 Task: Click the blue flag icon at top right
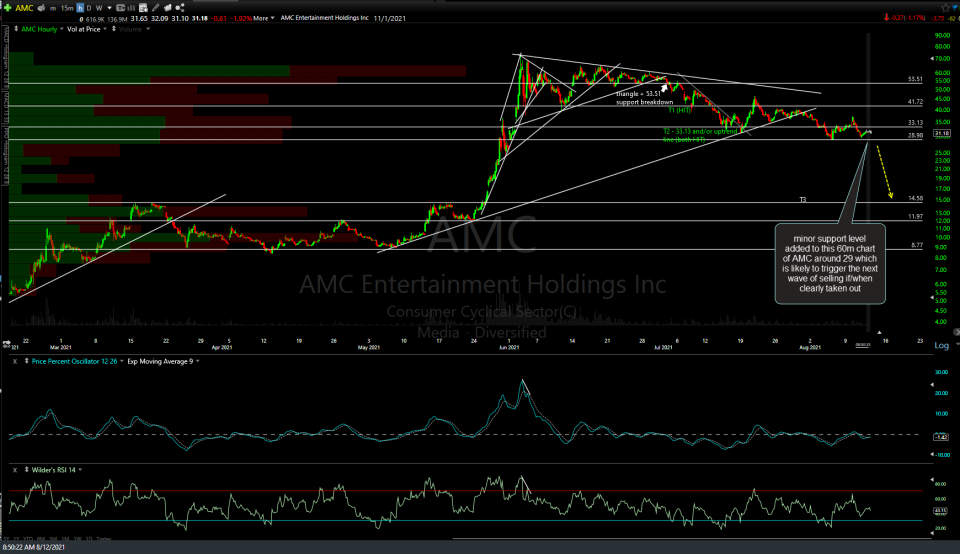click(x=954, y=7)
